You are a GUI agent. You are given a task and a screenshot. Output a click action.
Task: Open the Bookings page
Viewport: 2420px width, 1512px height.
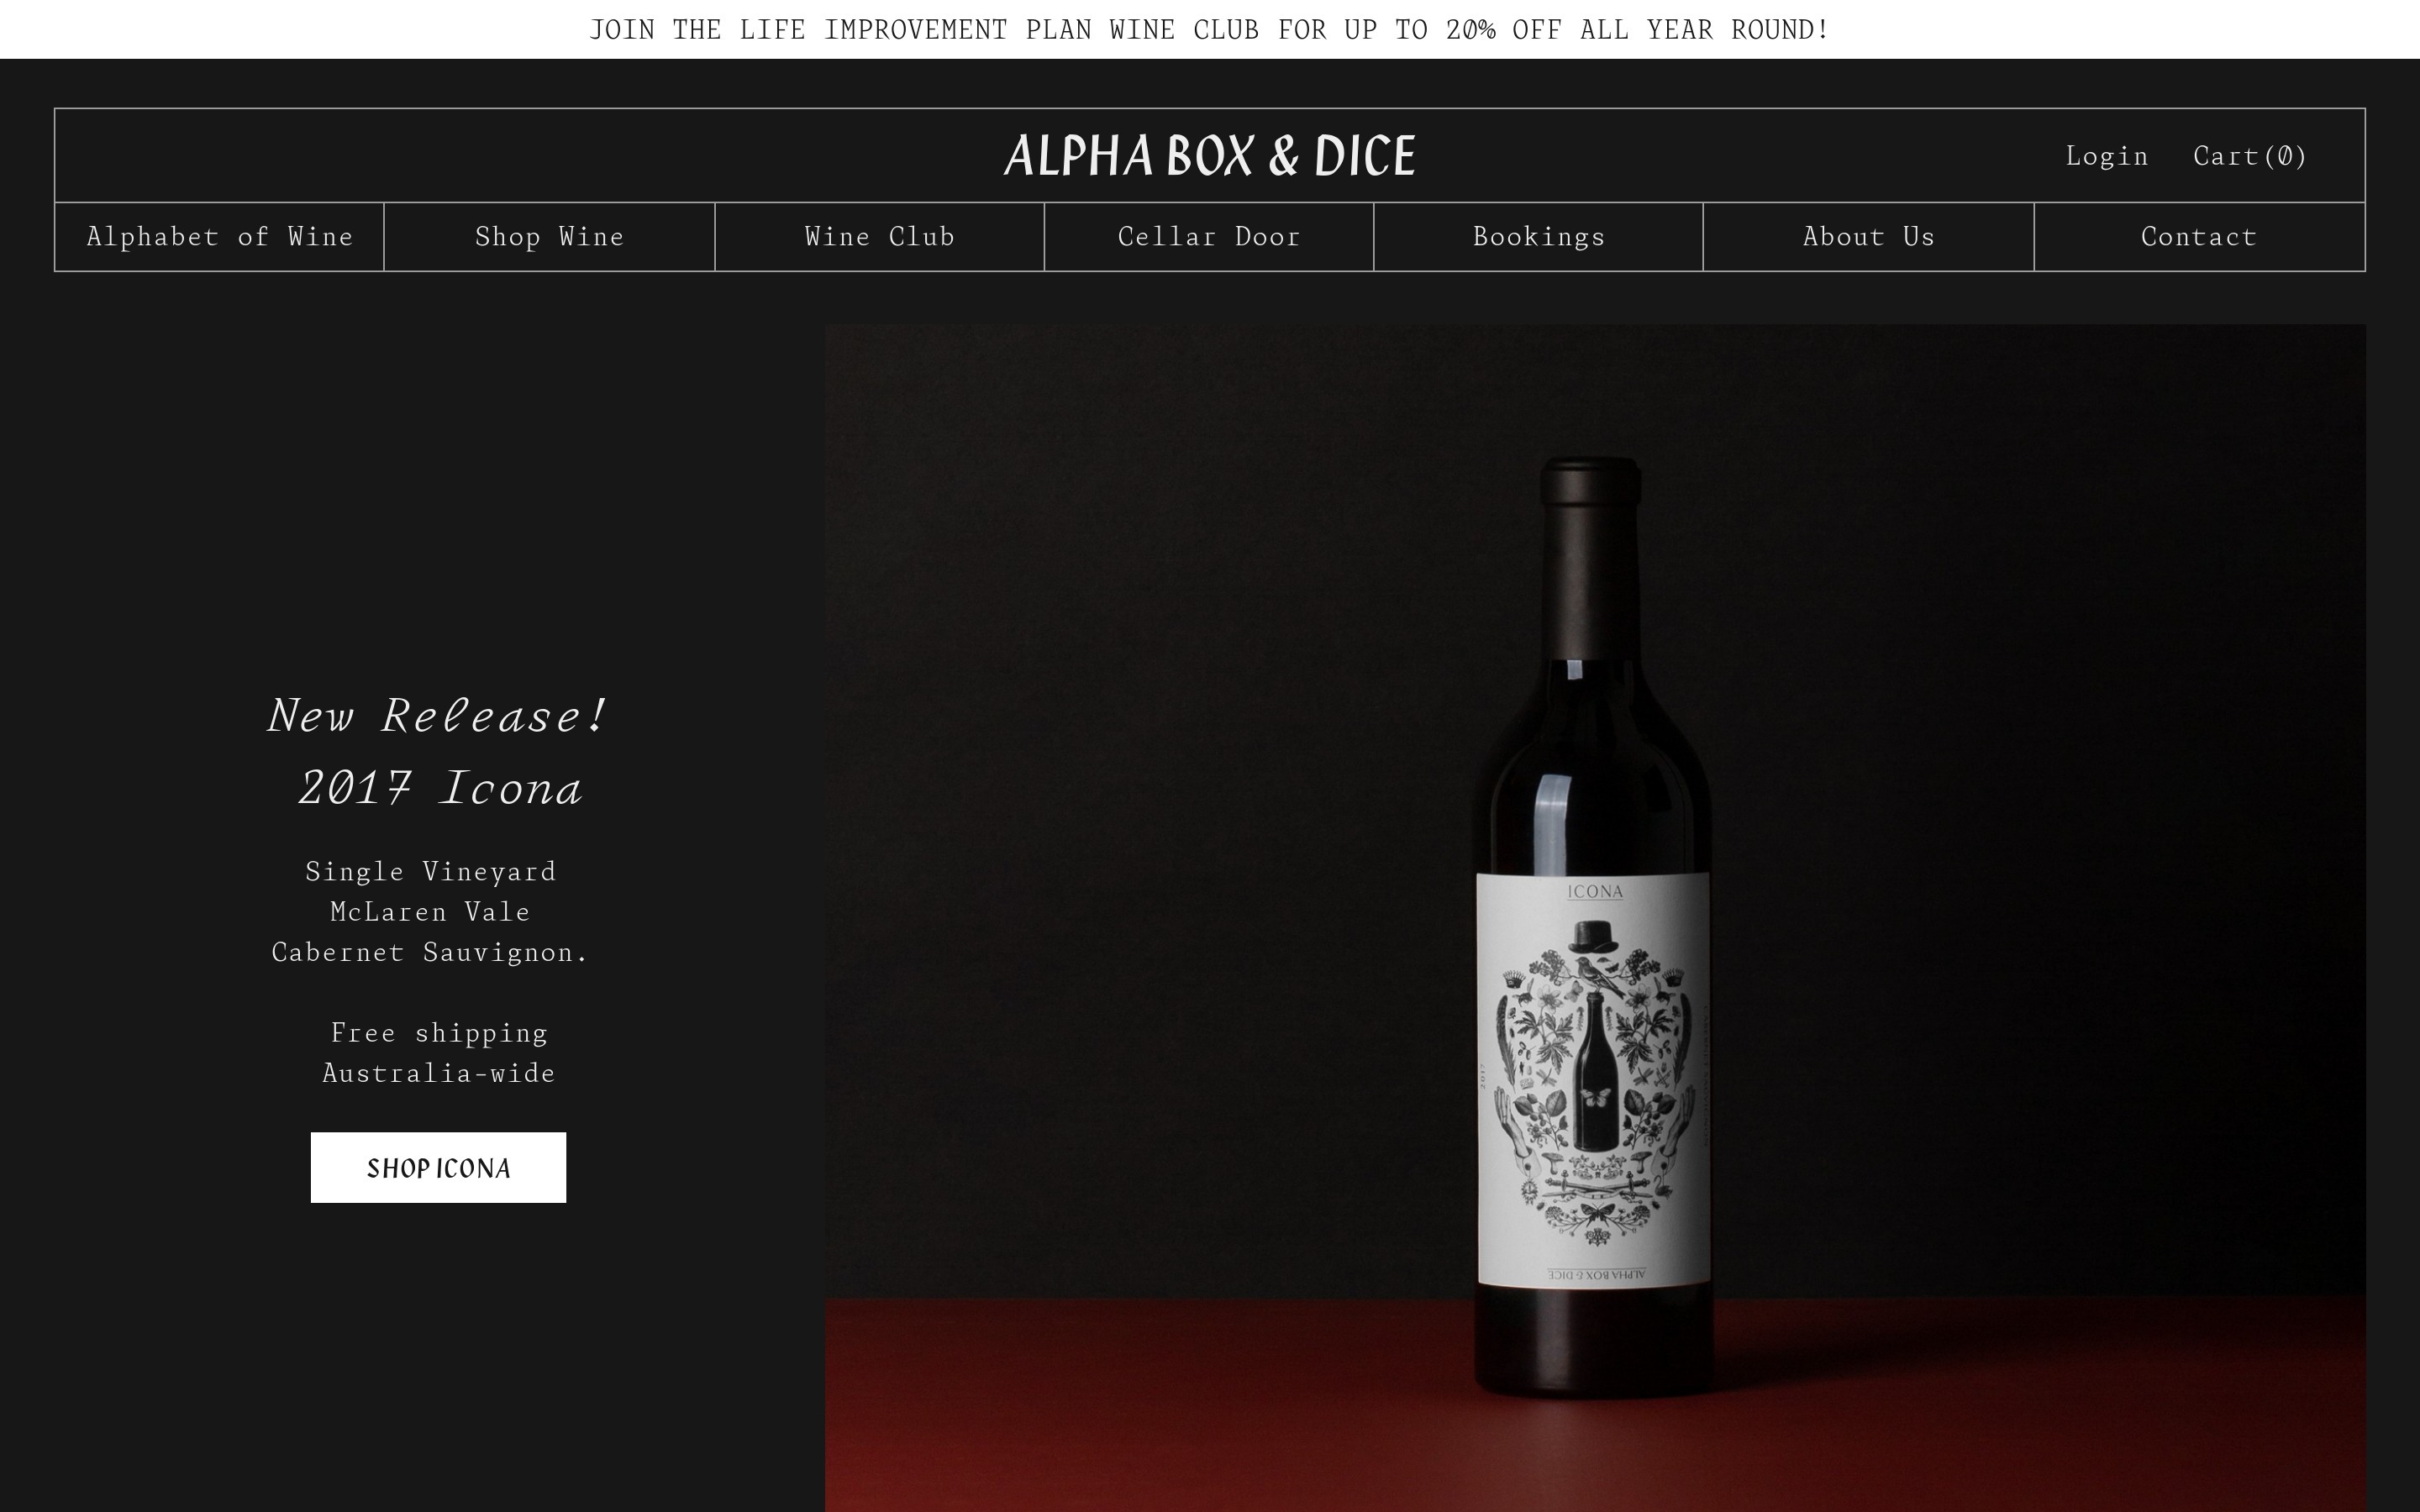(1538, 236)
